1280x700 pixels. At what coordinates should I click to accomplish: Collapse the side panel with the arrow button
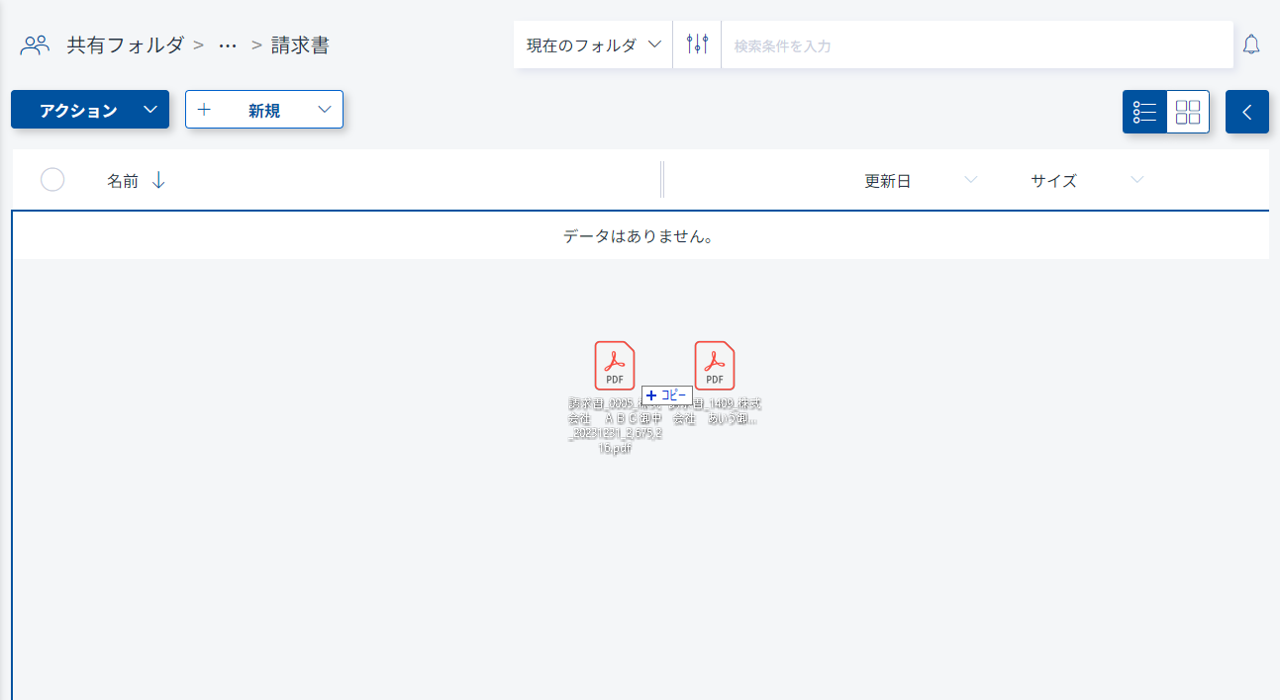(1247, 112)
